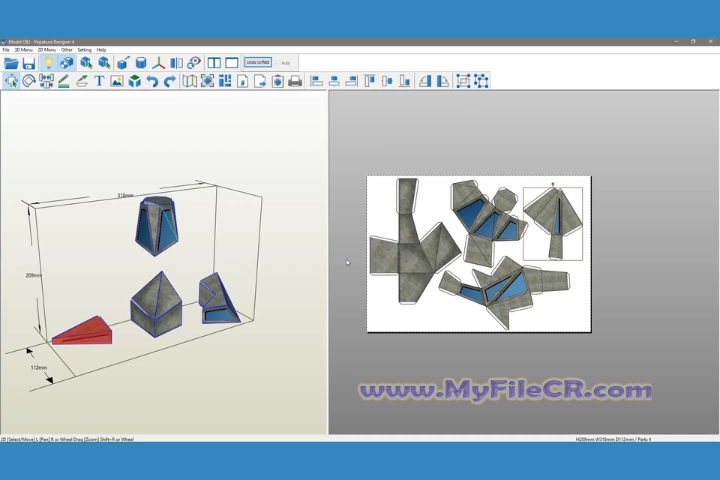Select the edge color pencil tool

click(64, 81)
